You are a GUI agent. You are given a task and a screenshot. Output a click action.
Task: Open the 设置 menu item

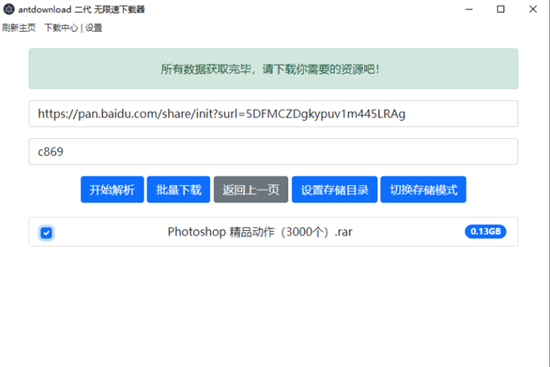(x=94, y=28)
